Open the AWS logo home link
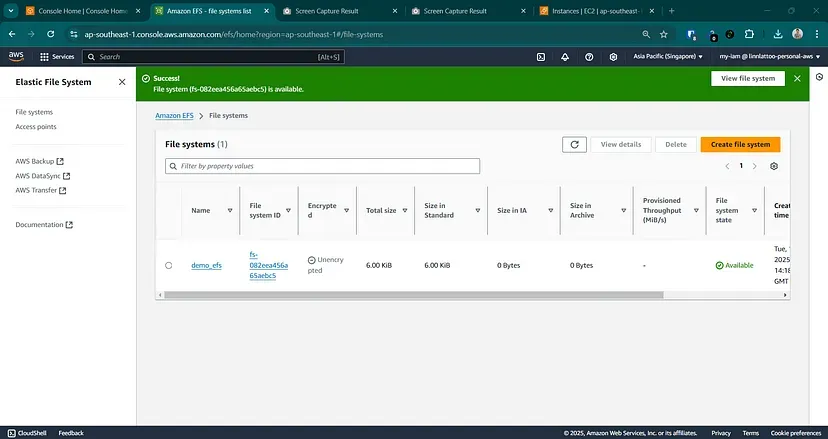Viewport: 828px width, 439px height. pos(16,57)
